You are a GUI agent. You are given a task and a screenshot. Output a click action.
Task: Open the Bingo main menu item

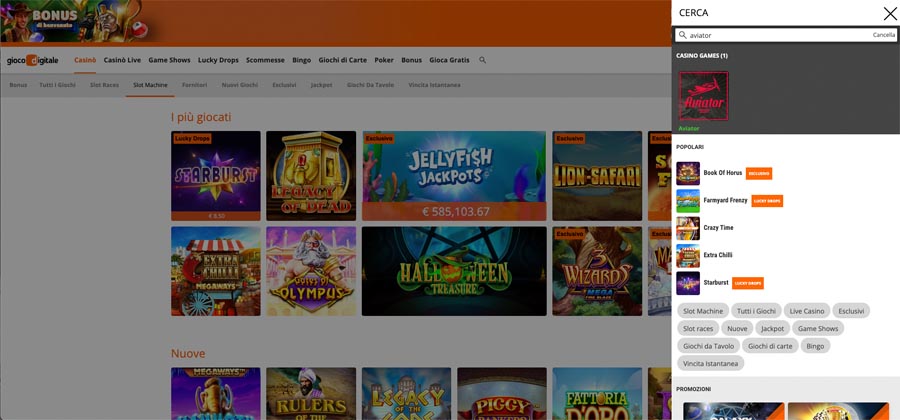(301, 60)
